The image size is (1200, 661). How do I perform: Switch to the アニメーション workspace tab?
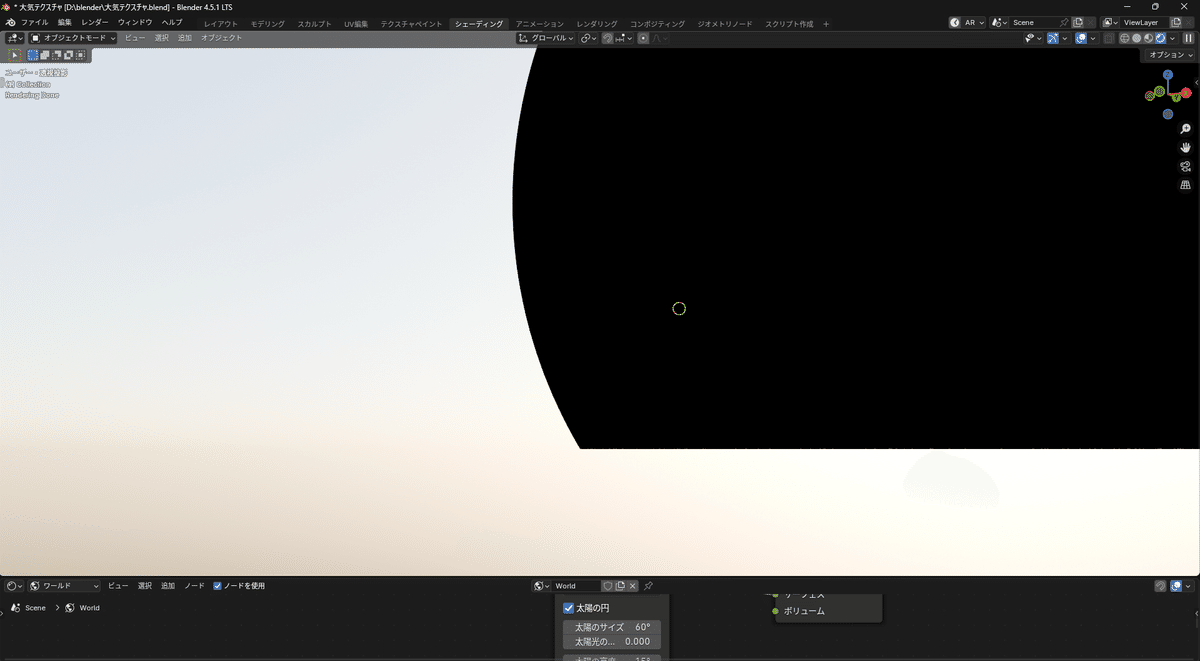539,23
